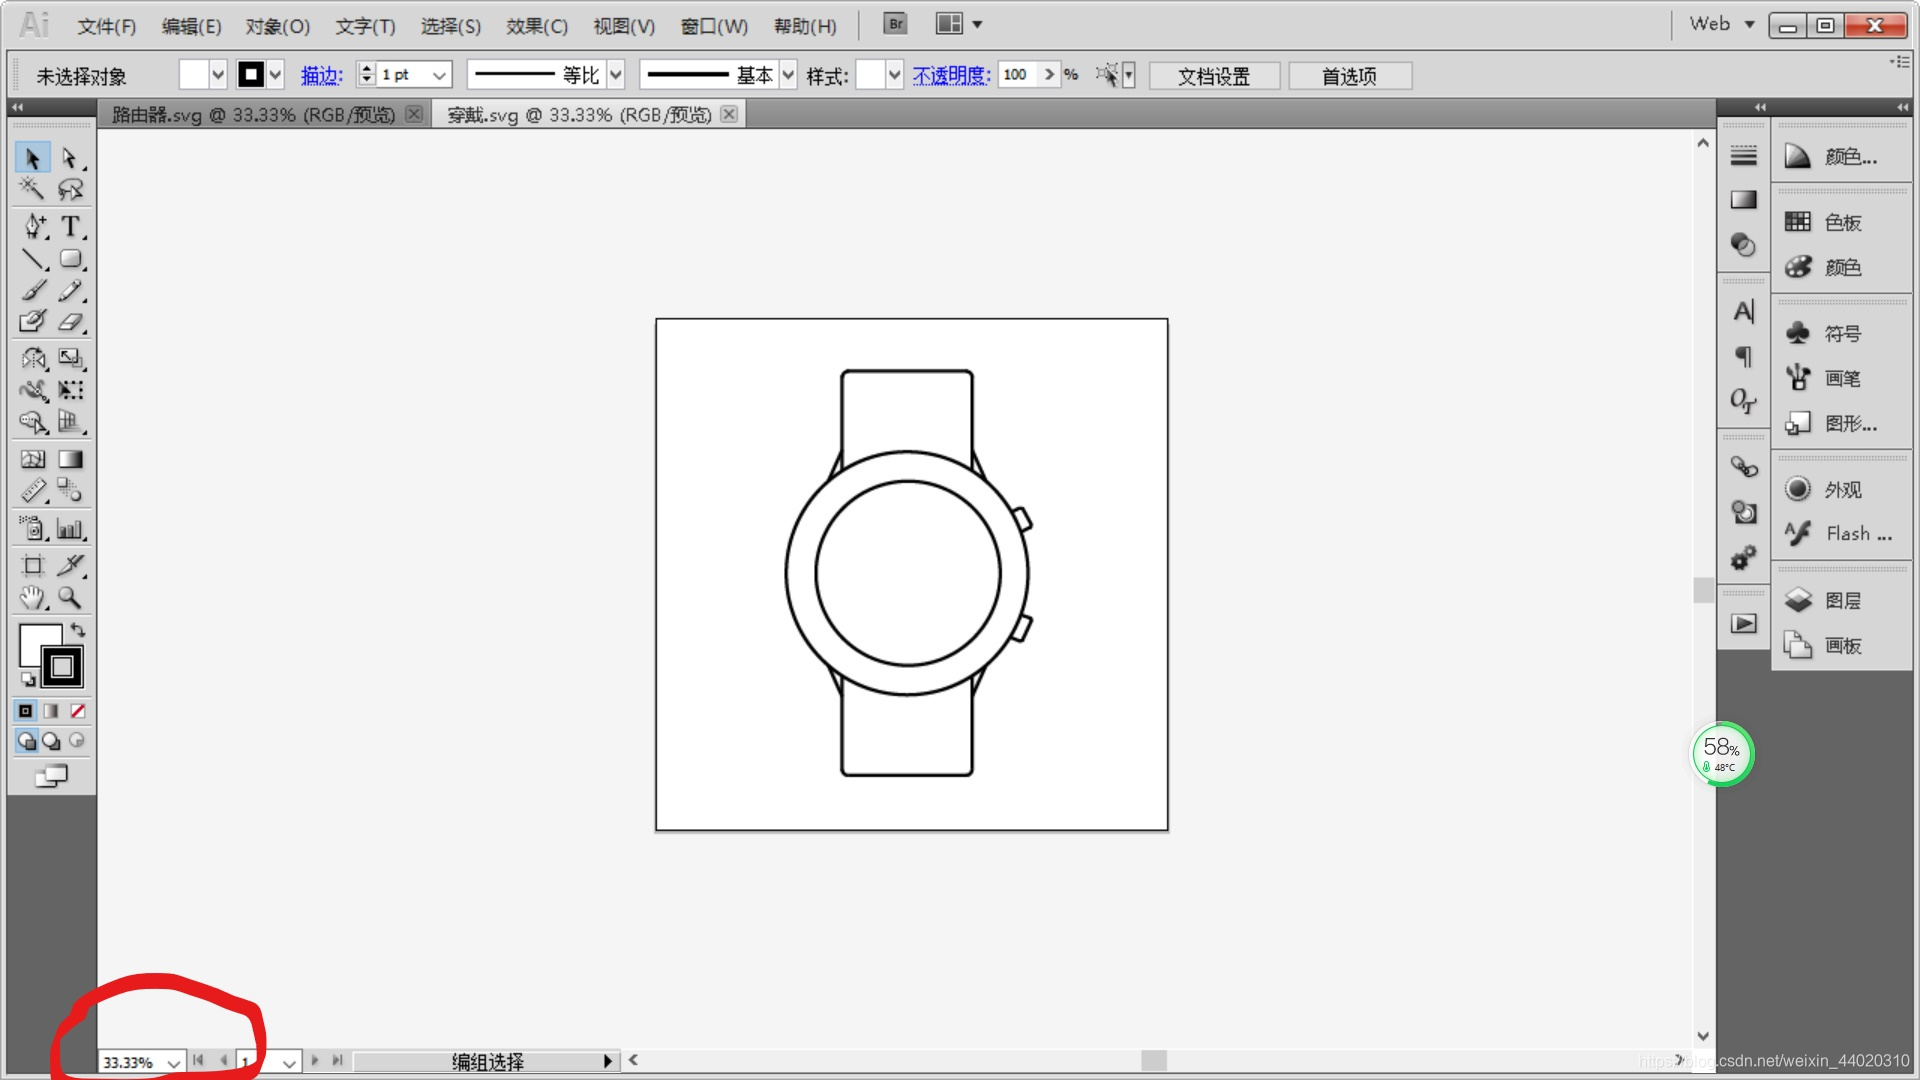Select the Hand tool

tap(32, 598)
